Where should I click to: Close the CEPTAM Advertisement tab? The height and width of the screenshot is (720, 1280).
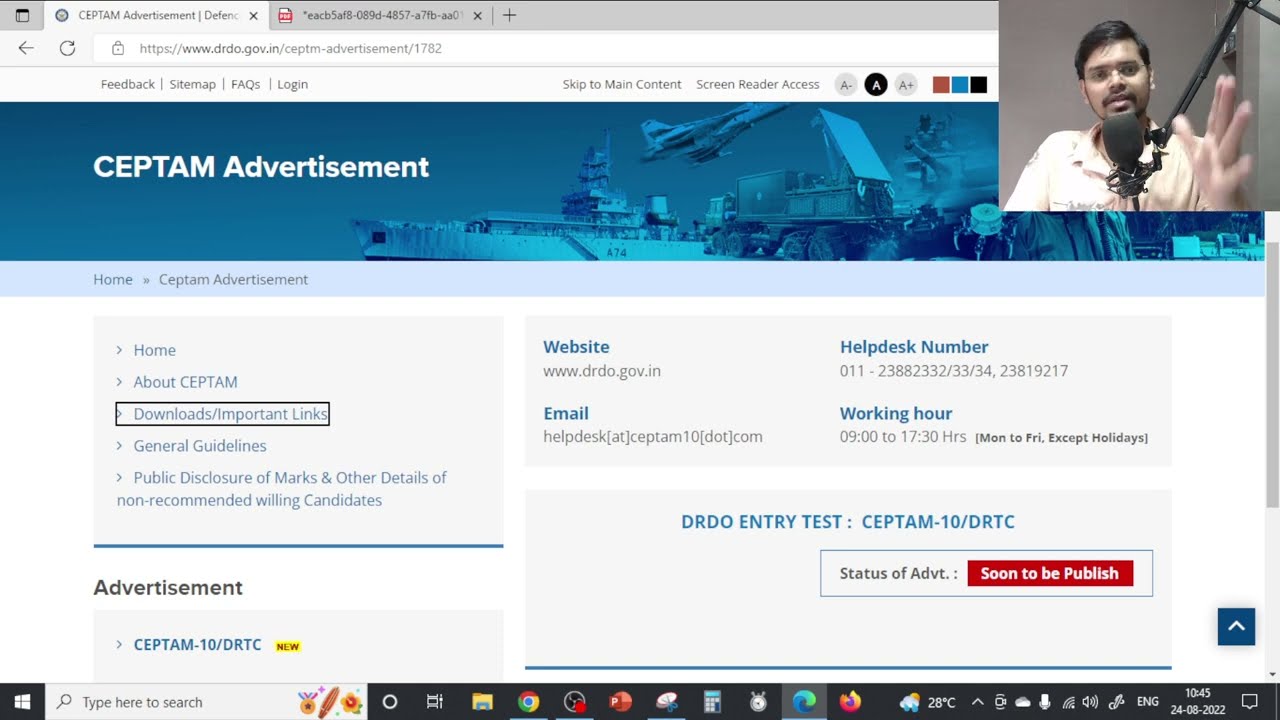pyautogui.click(x=253, y=16)
